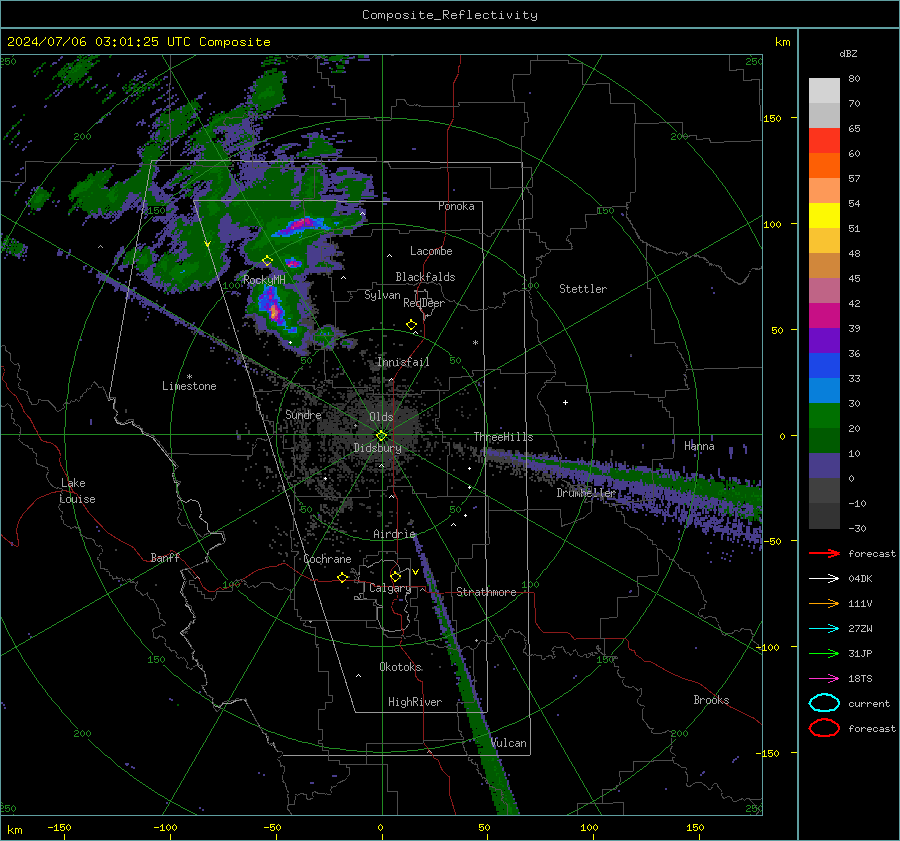Image resolution: width=900 pixels, height=841 pixels.
Task: Click the ThreeHills city label
Action: pos(503,437)
